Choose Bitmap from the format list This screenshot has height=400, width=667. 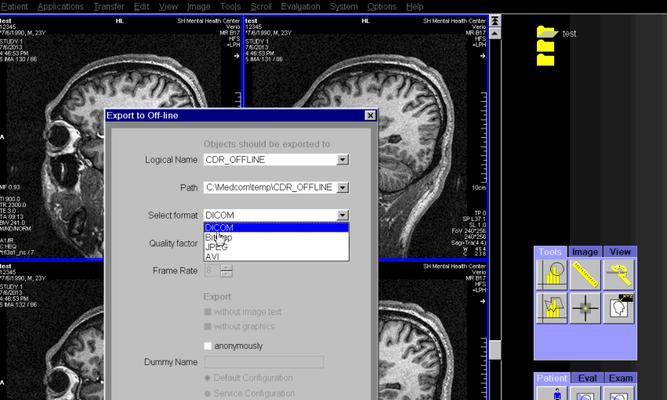pos(276,237)
